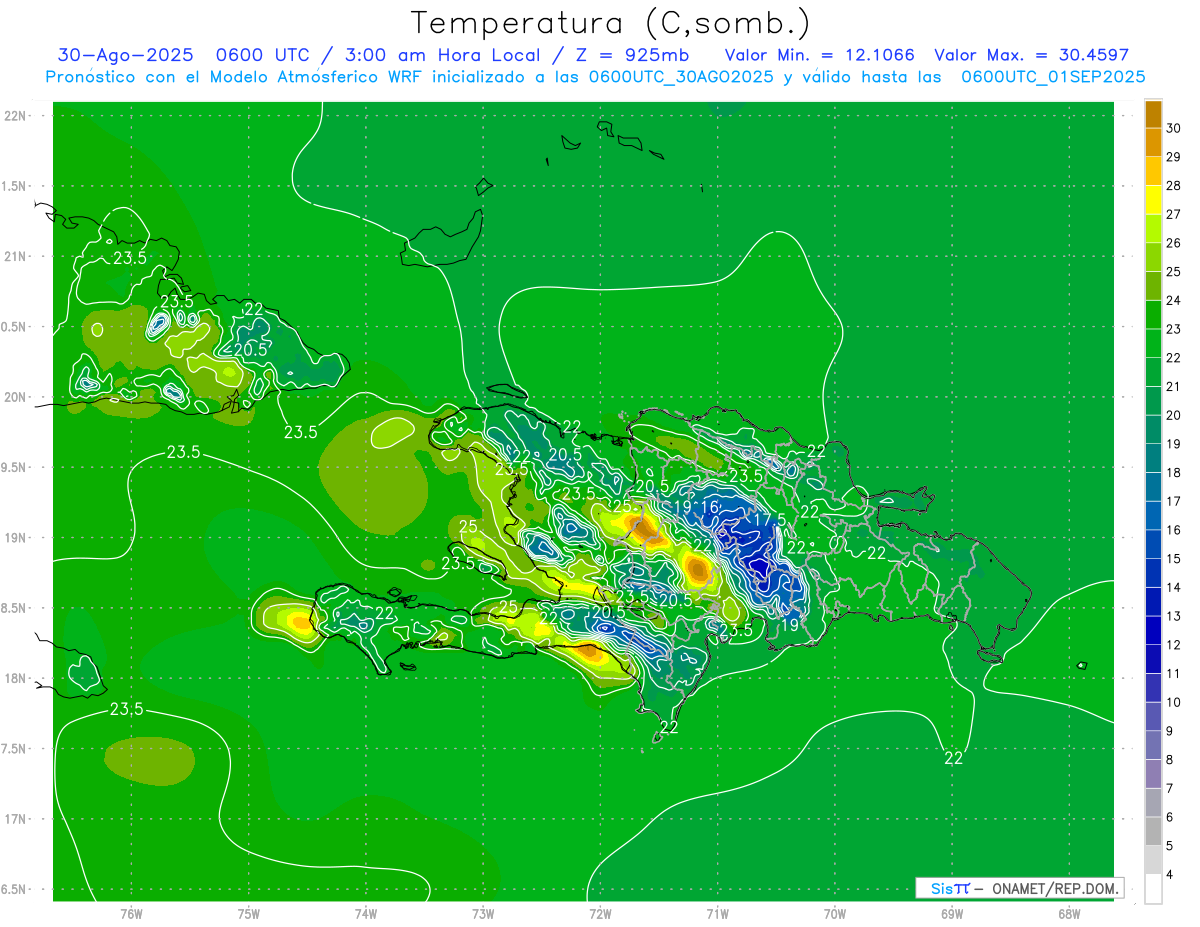Image resolution: width=1200 pixels, height=927 pixels.
Task: Click the "9.5N" latitude axis label
Action: [x=15, y=467]
